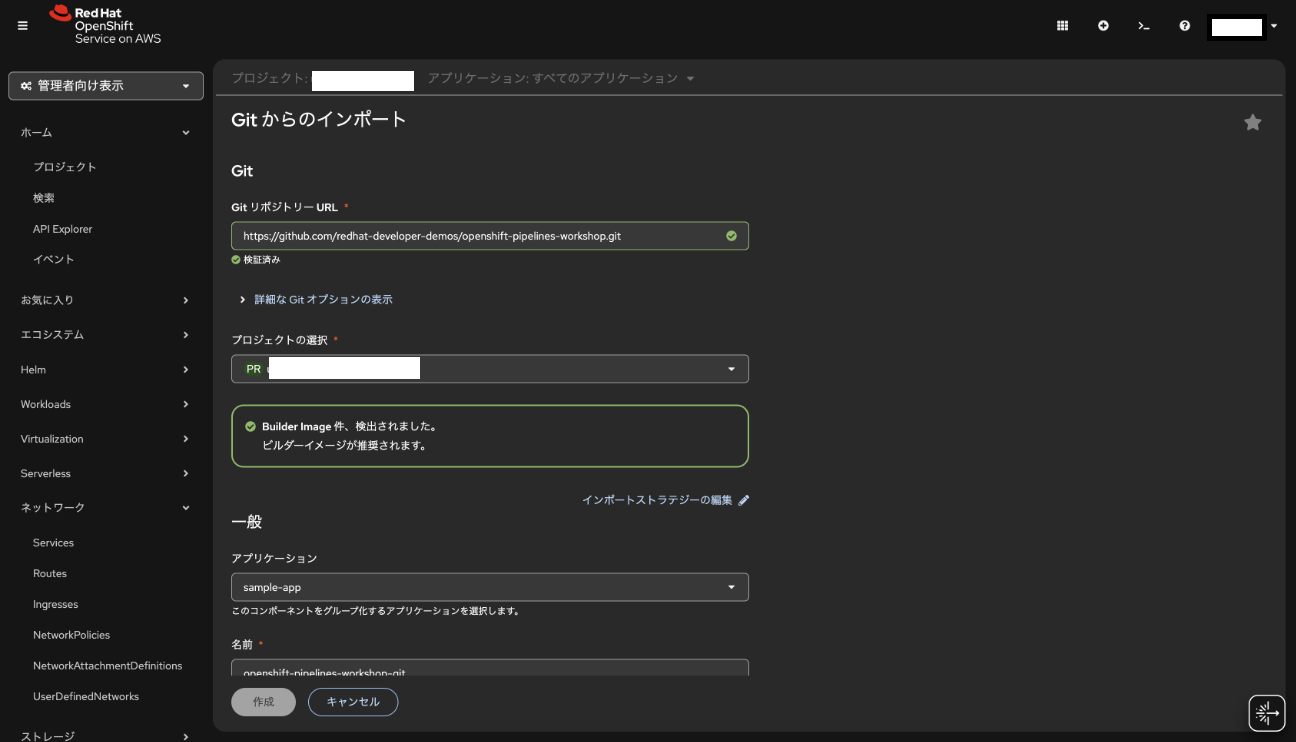Click the pencil icon beside インポートストラテジーの編集

tap(743, 500)
